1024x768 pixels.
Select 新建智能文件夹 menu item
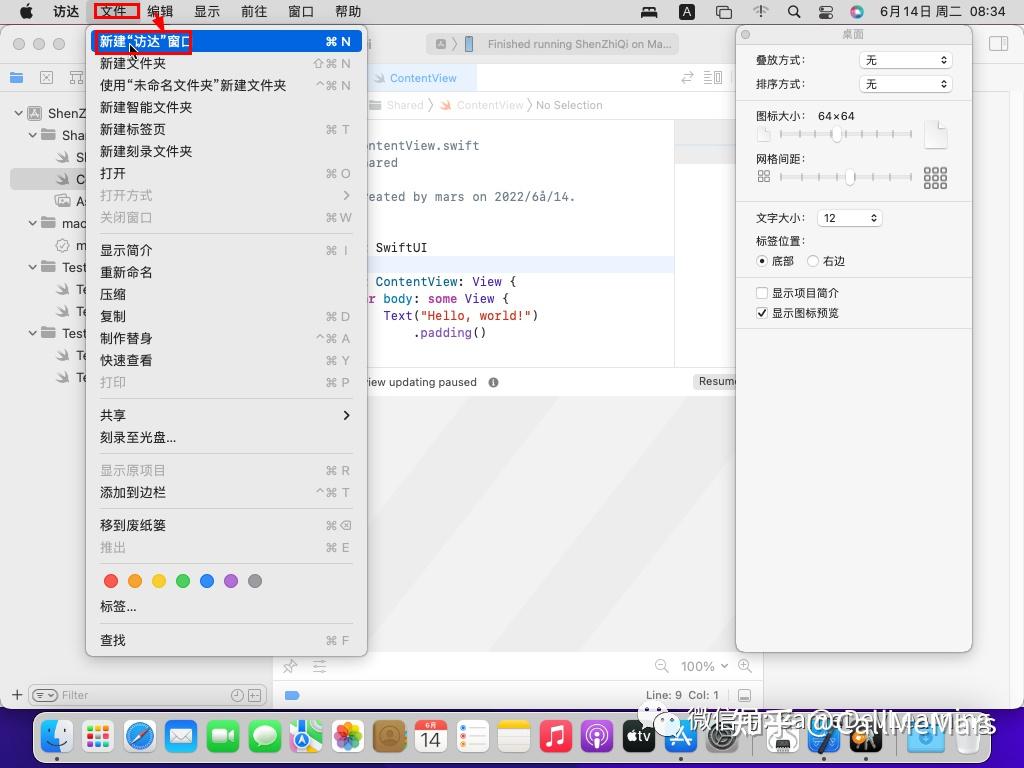226,107
